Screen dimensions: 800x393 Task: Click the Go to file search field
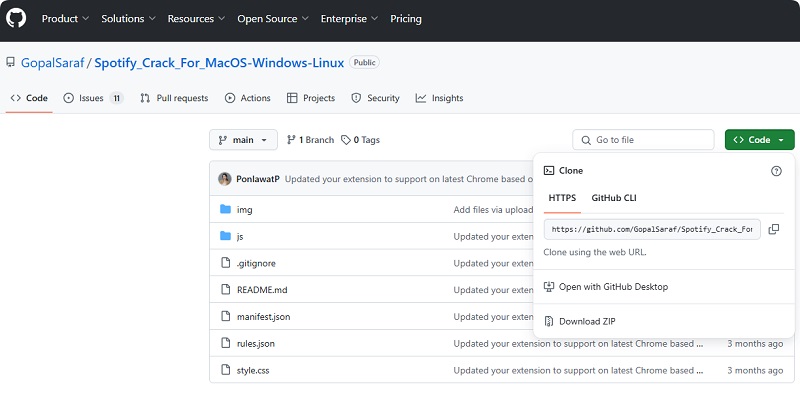point(643,140)
